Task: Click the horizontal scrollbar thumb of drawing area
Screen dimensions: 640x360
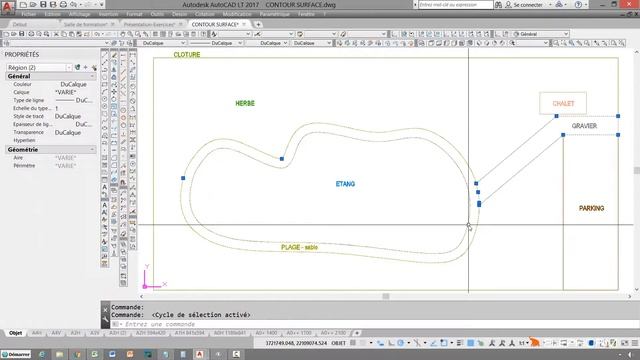Action: pos(386,296)
